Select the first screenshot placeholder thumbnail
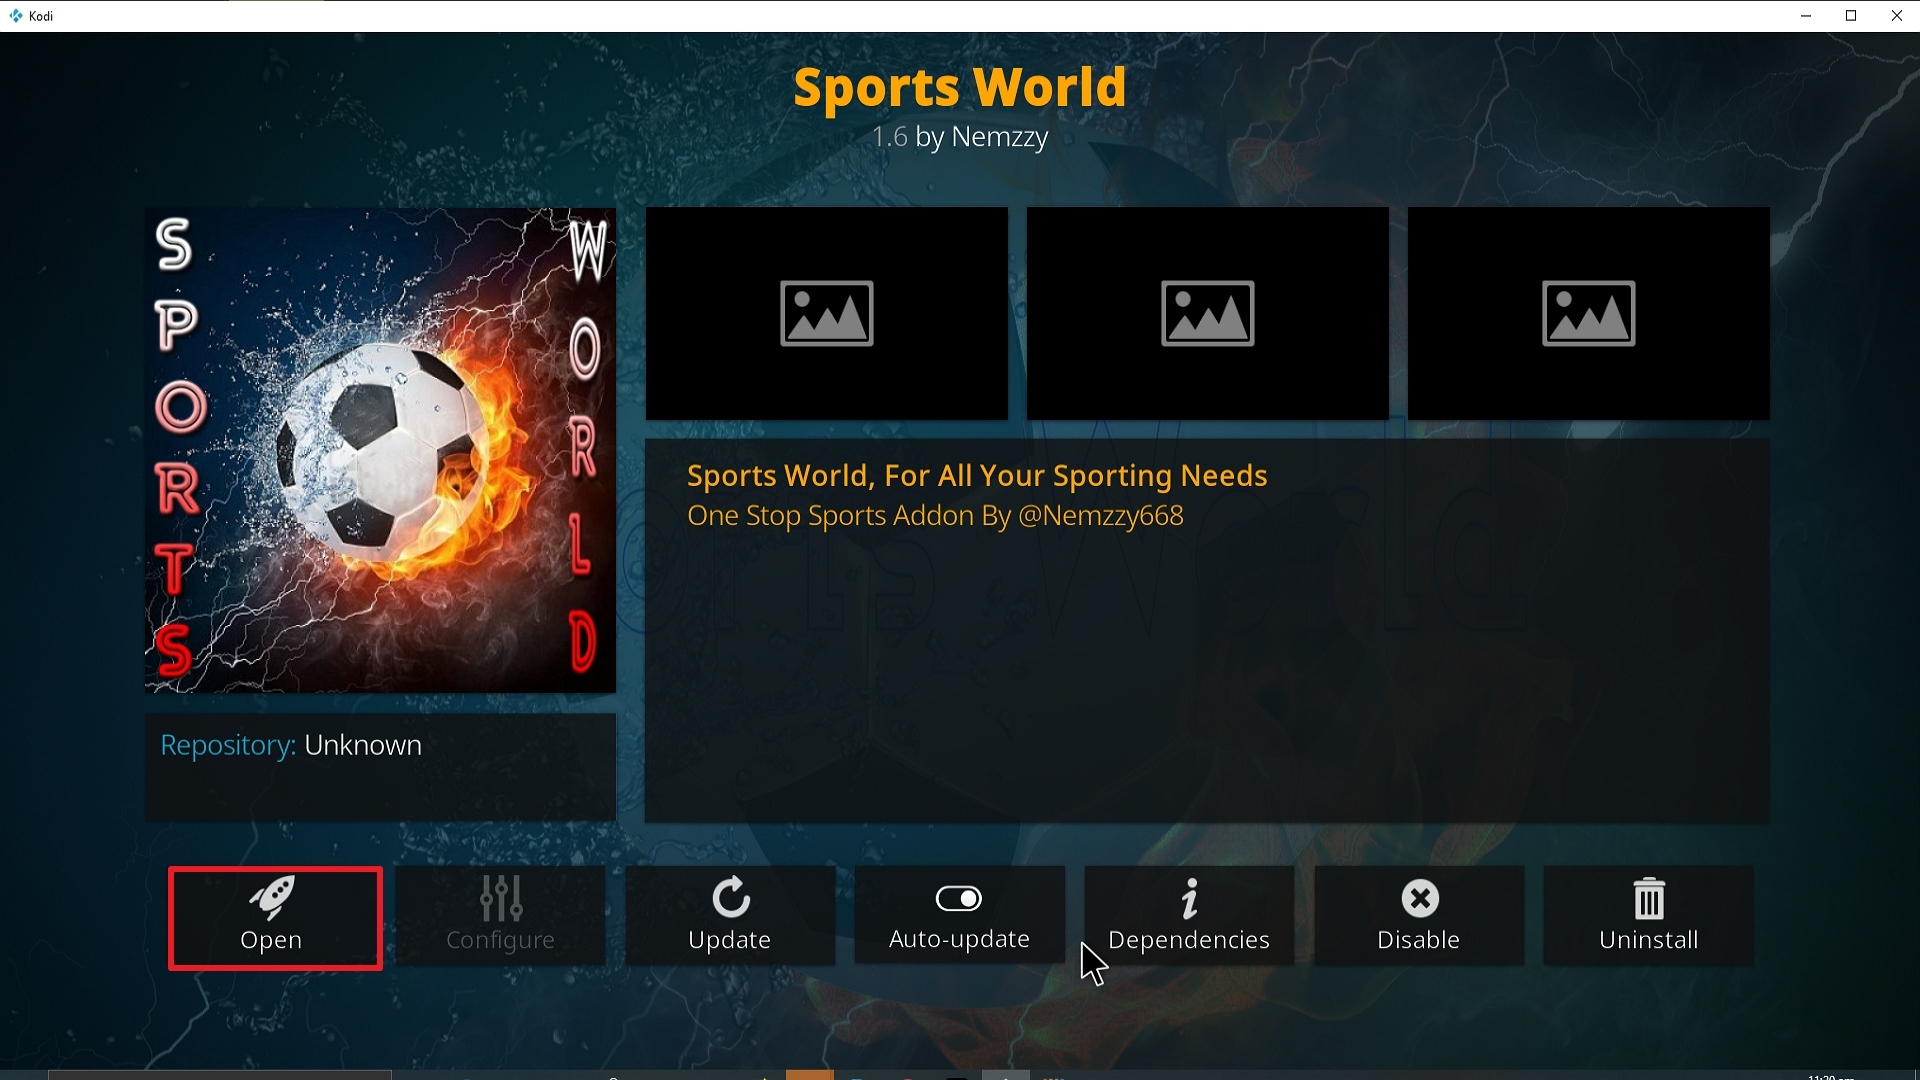This screenshot has width=1920, height=1080. click(827, 313)
